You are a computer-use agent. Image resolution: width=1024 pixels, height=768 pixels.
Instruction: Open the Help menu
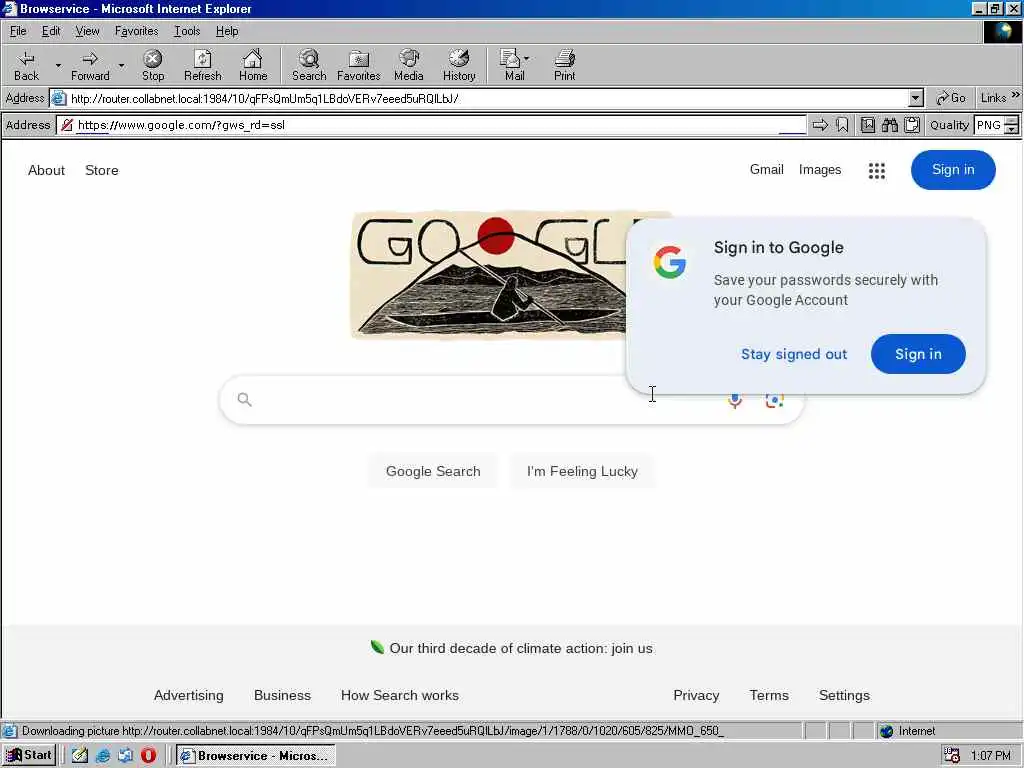coord(227,31)
